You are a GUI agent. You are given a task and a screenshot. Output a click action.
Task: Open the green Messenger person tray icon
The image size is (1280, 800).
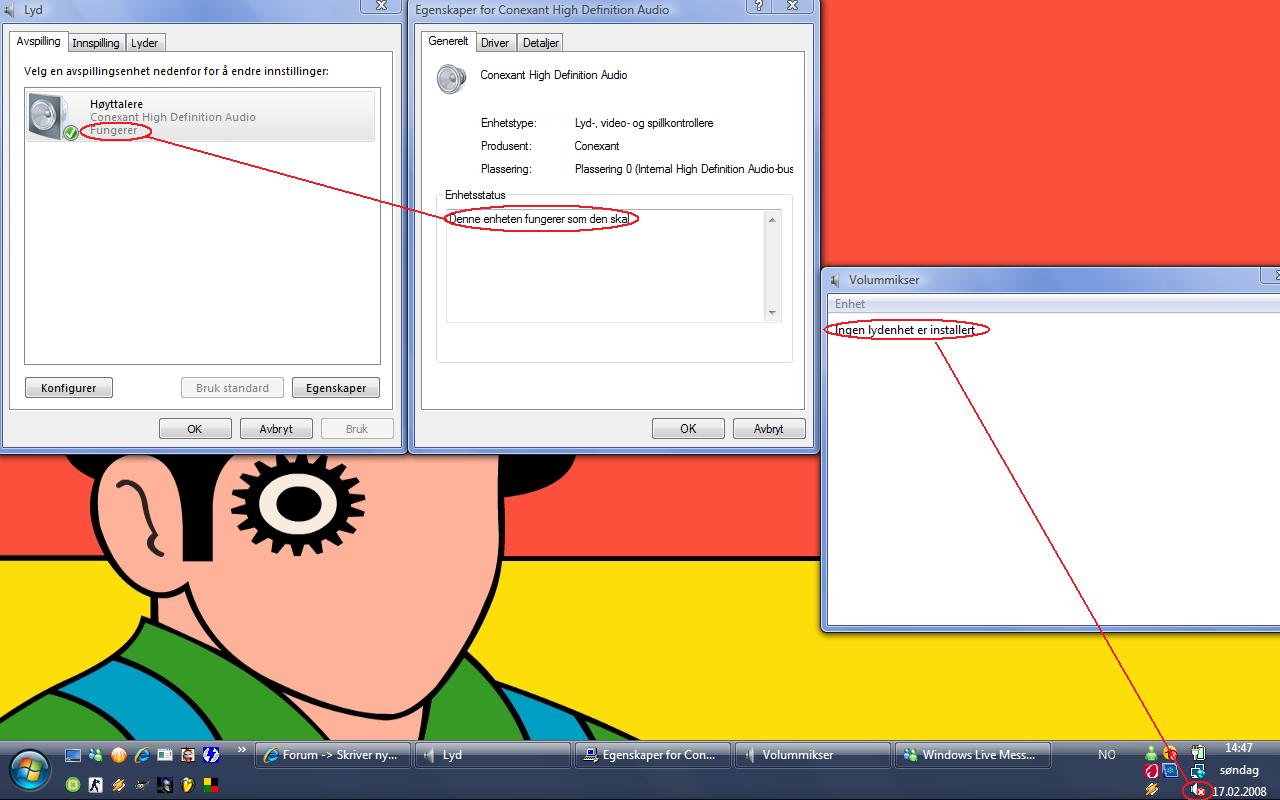(x=1151, y=754)
